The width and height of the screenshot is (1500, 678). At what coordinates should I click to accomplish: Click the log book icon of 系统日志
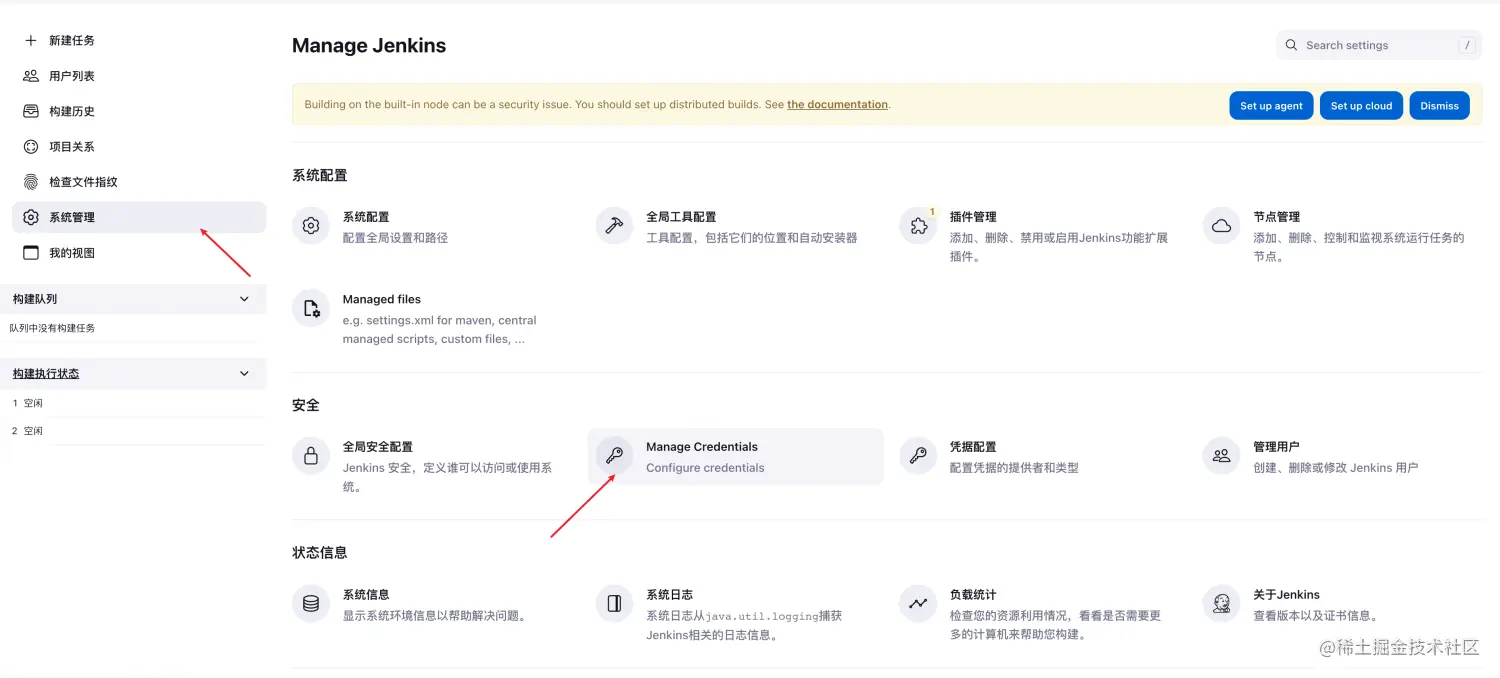tap(614, 603)
